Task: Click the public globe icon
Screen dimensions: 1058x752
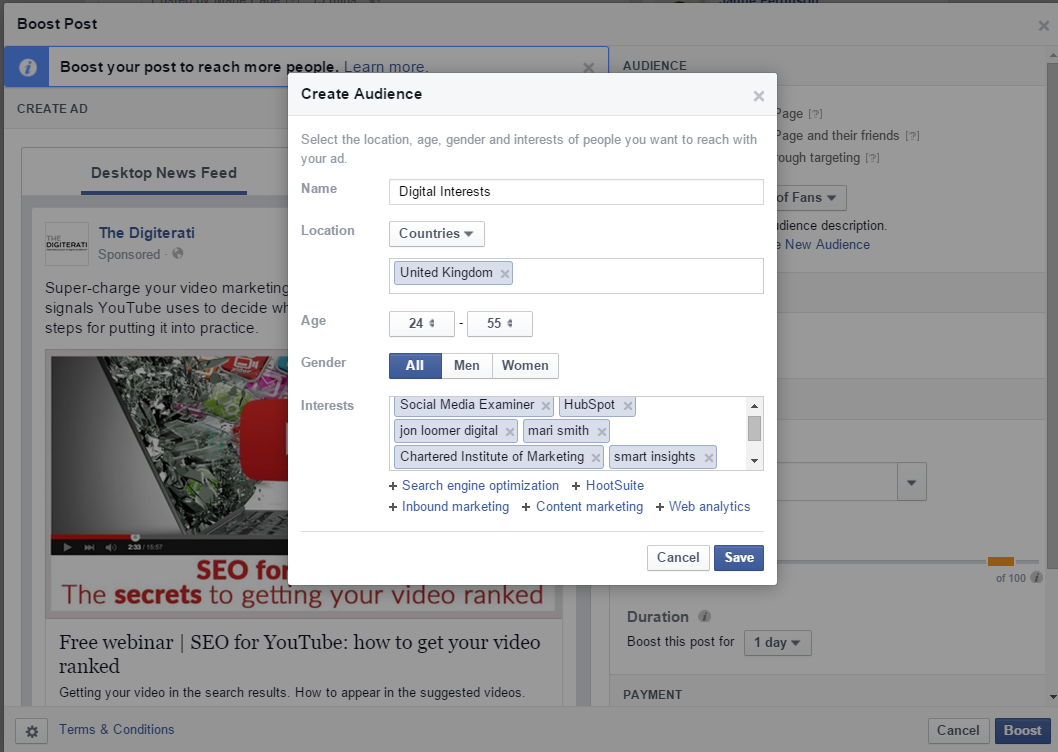Action: point(178,254)
